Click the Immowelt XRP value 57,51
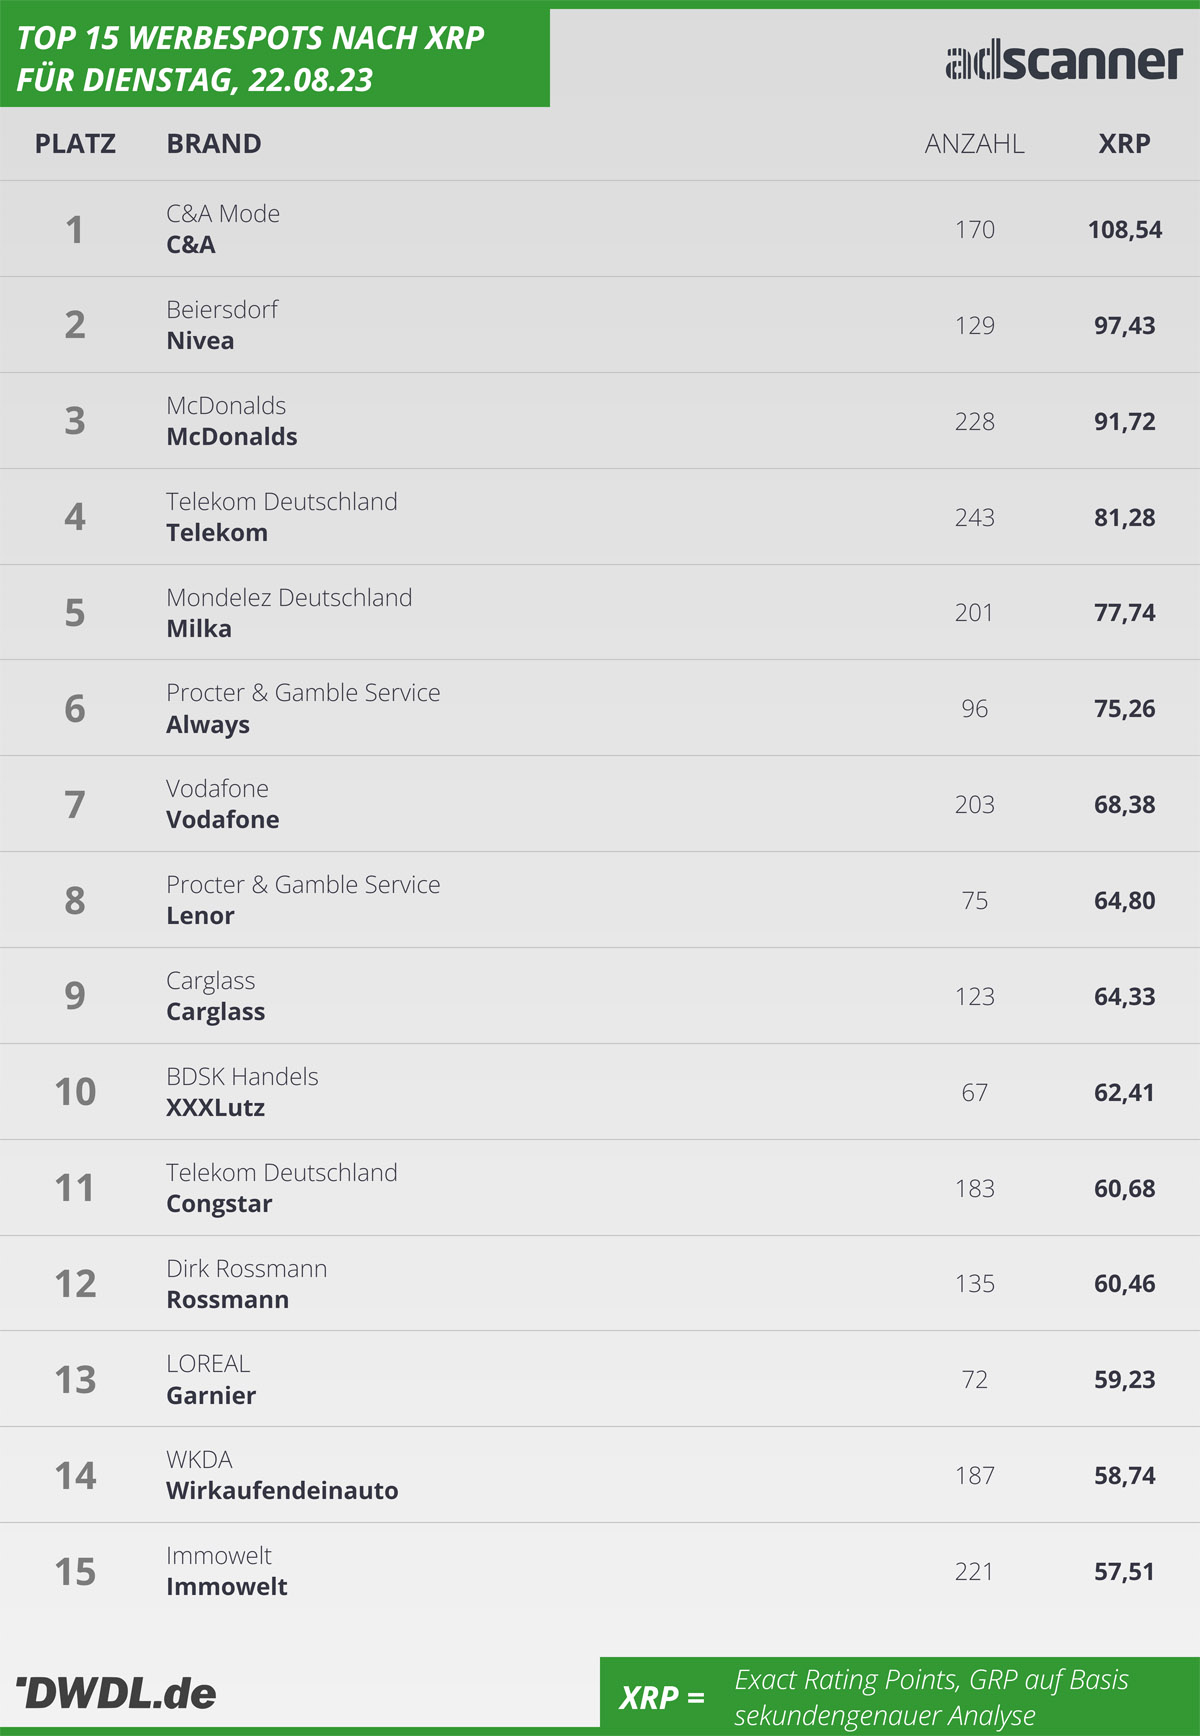 pos(1124,1572)
